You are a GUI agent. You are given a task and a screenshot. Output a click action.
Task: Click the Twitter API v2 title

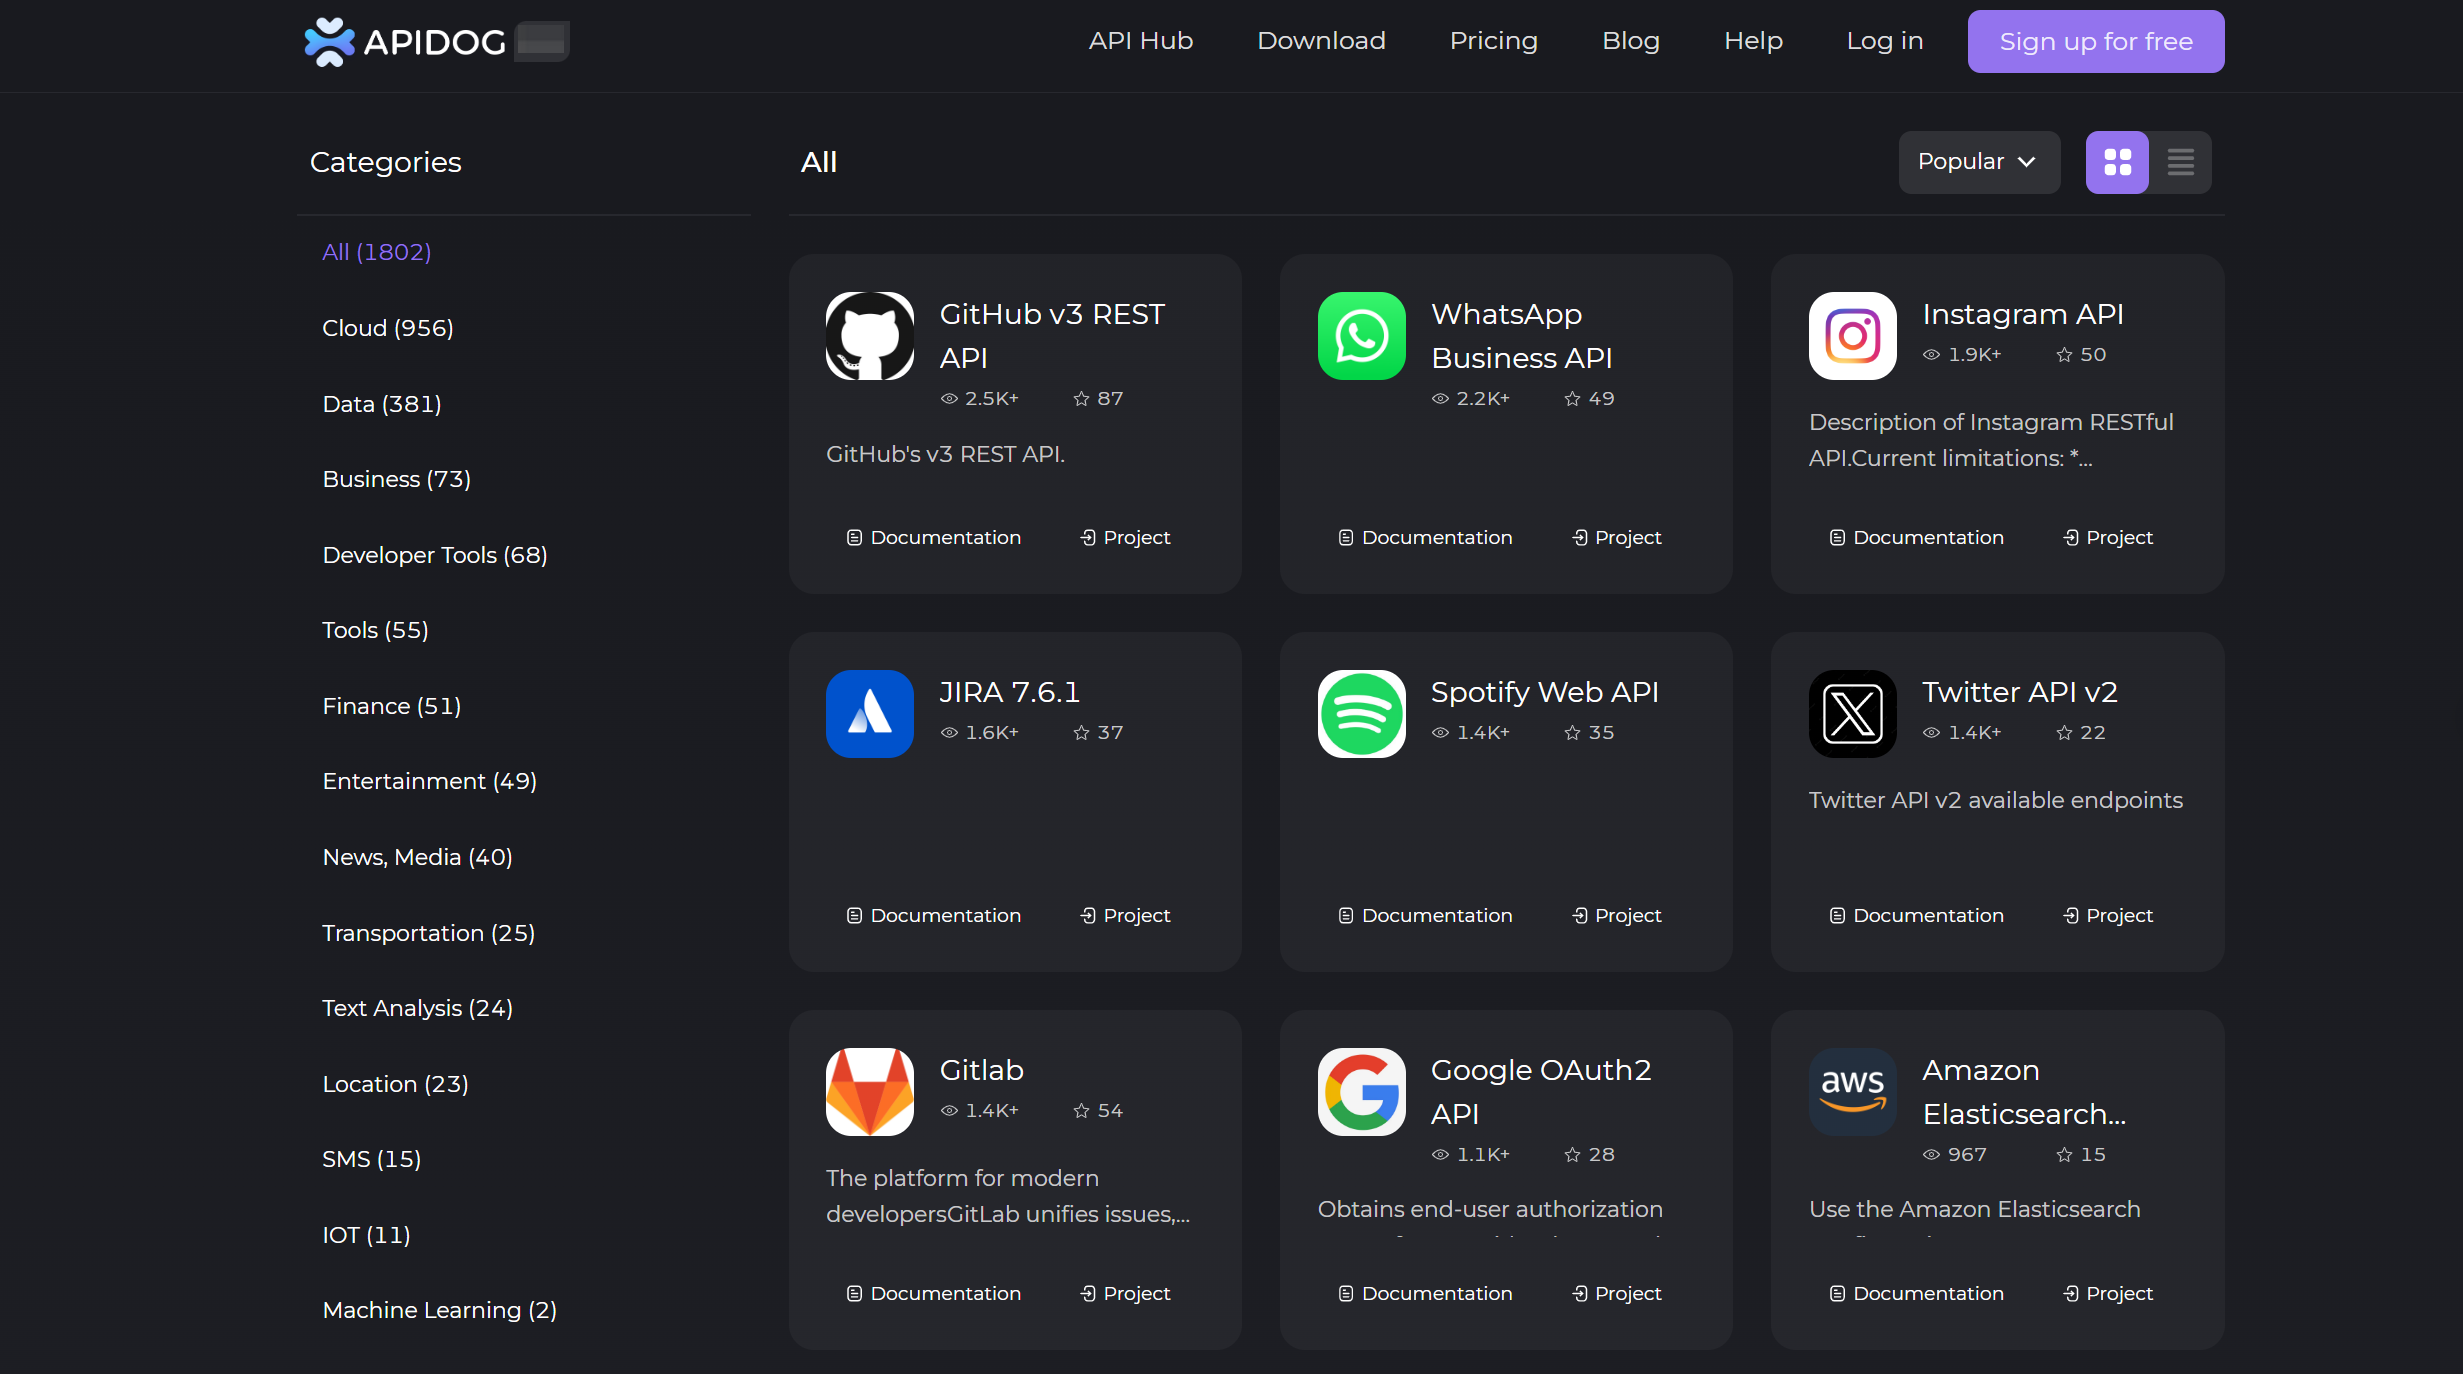pyautogui.click(x=2019, y=692)
